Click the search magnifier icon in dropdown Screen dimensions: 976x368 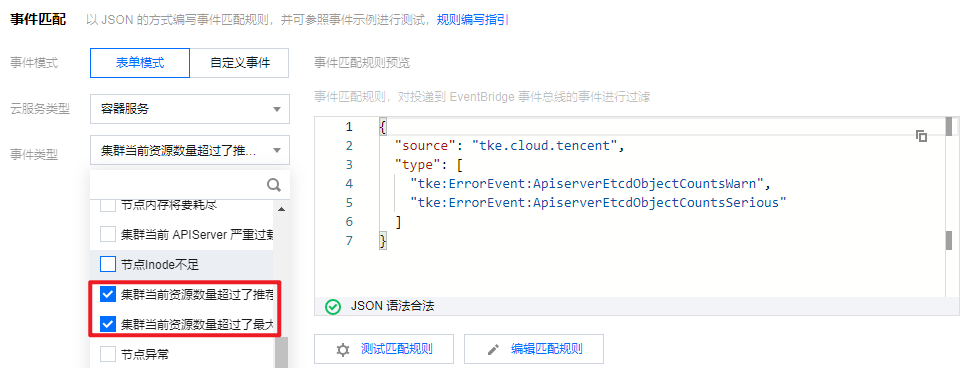[274, 185]
